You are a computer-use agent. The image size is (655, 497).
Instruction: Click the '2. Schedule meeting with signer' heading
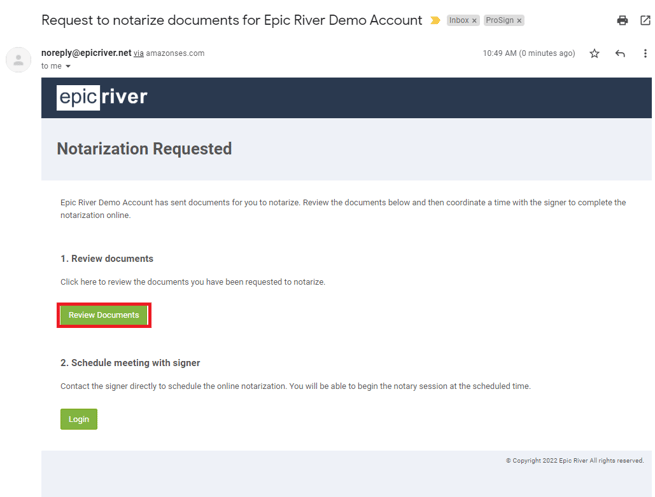coord(130,363)
